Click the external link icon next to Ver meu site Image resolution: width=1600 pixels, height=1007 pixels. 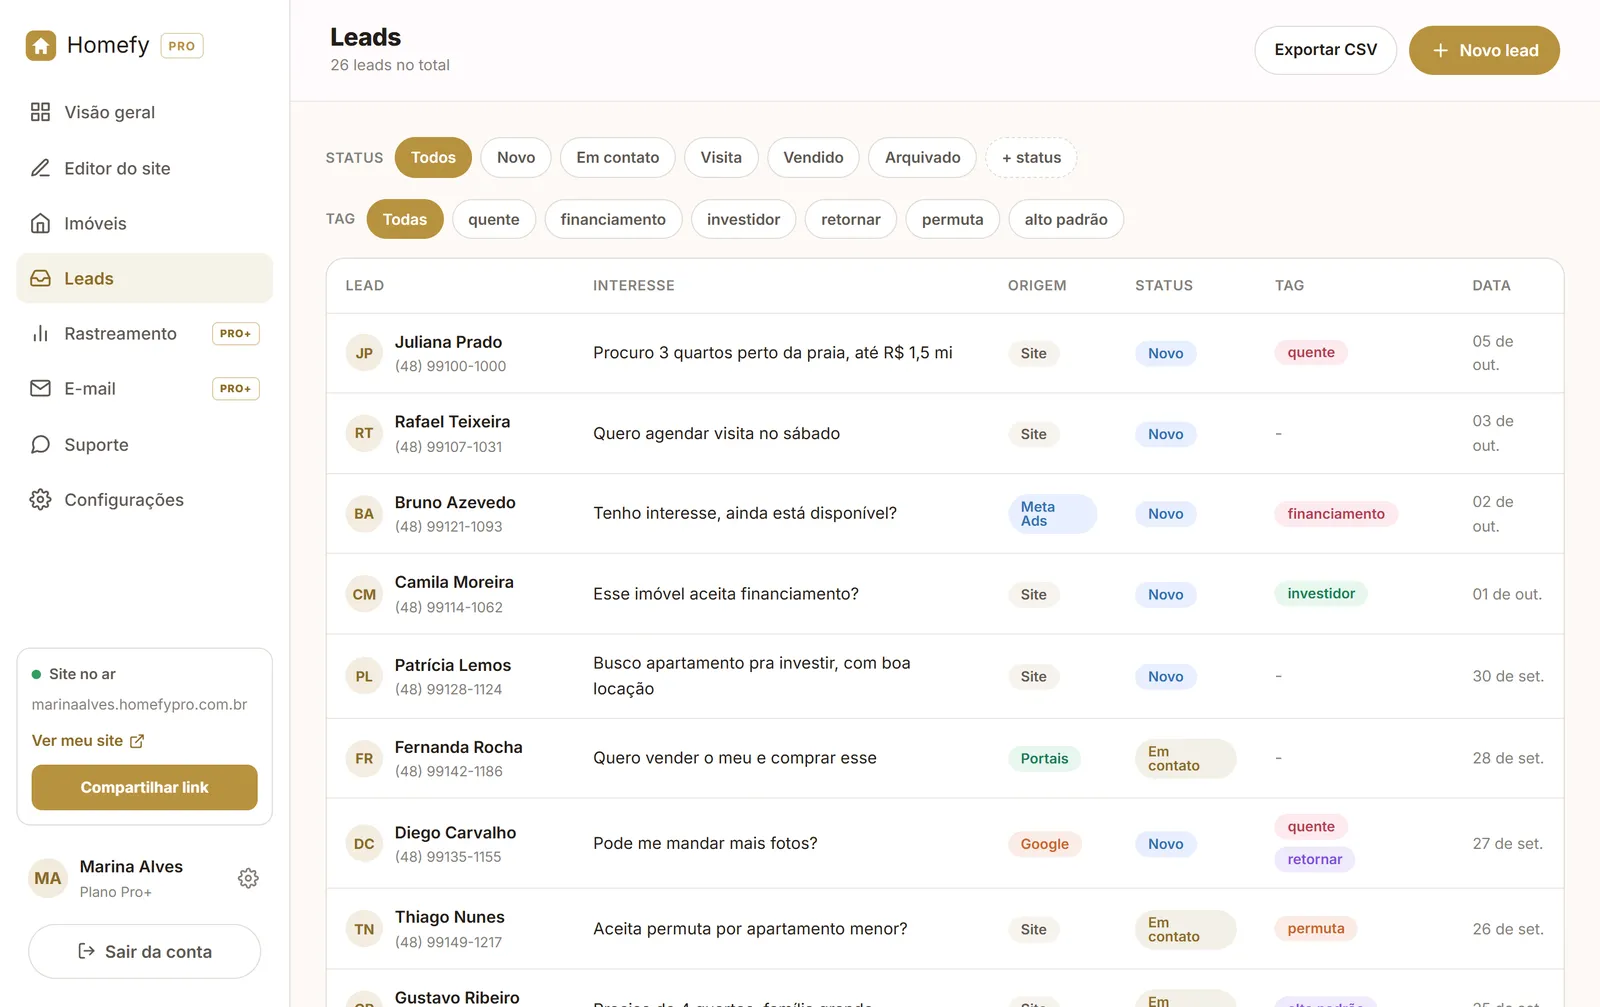click(x=137, y=741)
